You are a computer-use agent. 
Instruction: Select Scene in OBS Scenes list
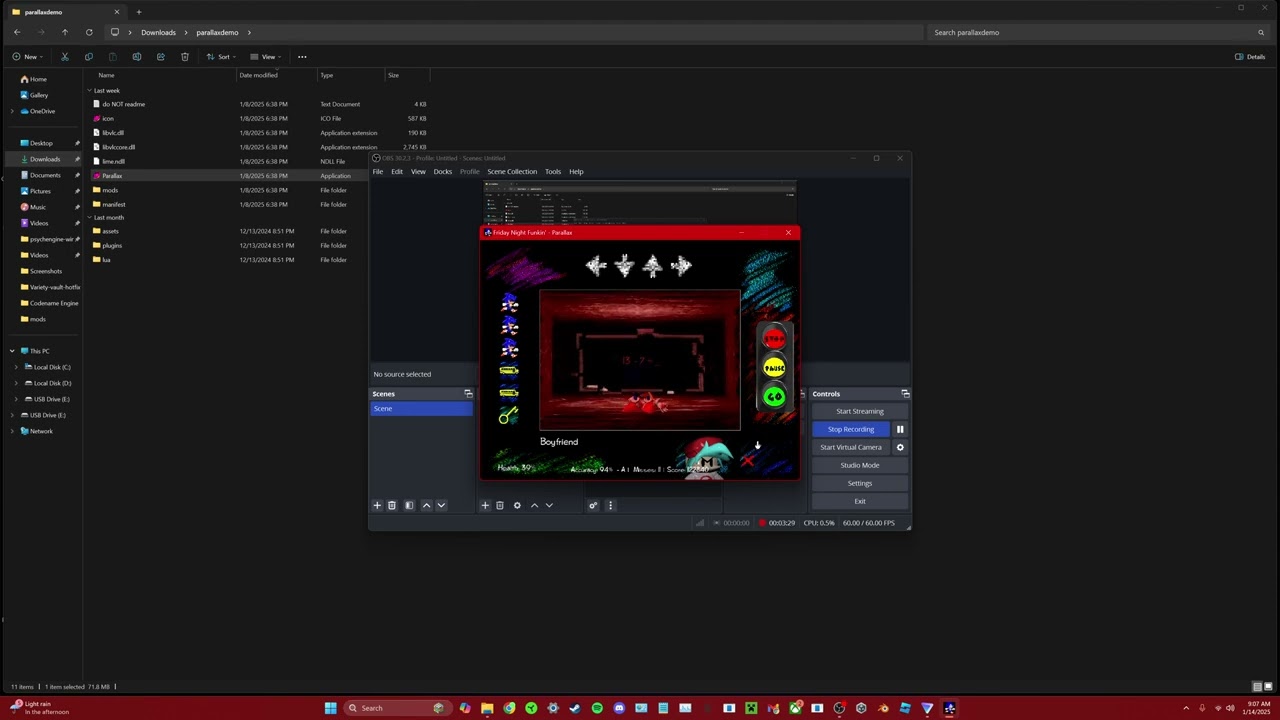(421, 408)
